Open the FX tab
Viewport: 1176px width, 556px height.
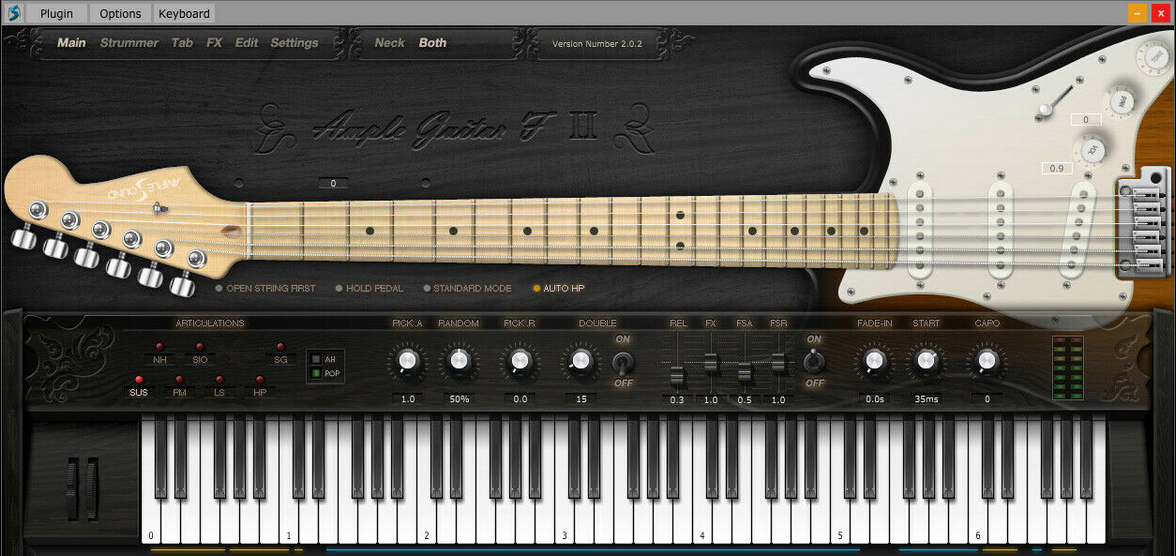(x=214, y=43)
